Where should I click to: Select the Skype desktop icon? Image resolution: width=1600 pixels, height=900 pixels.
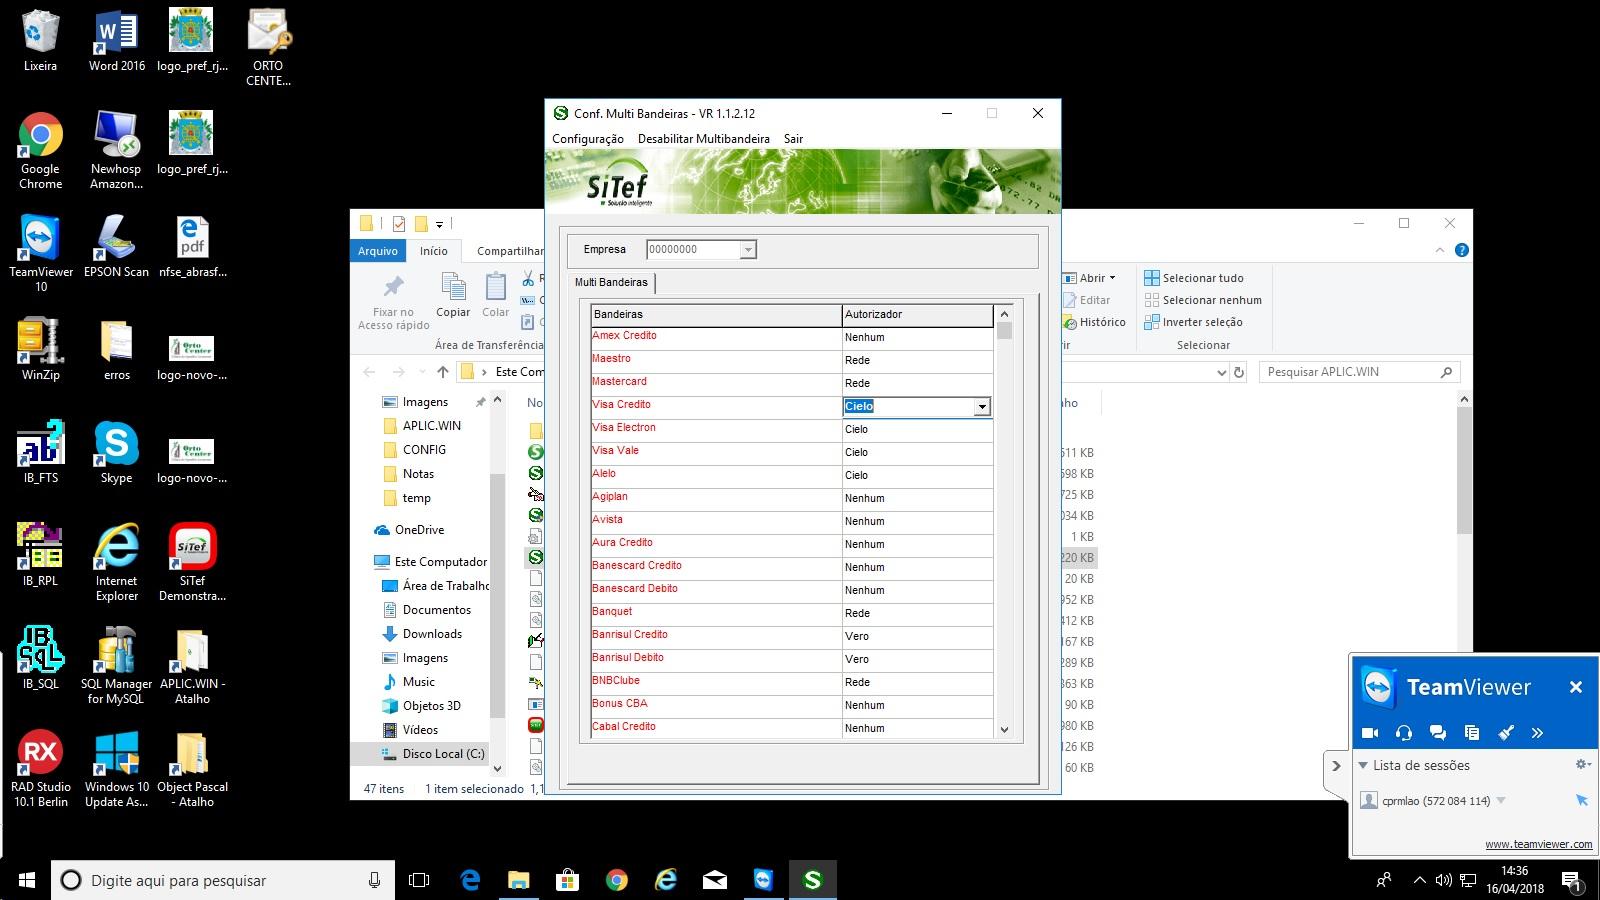pyautogui.click(x=116, y=452)
